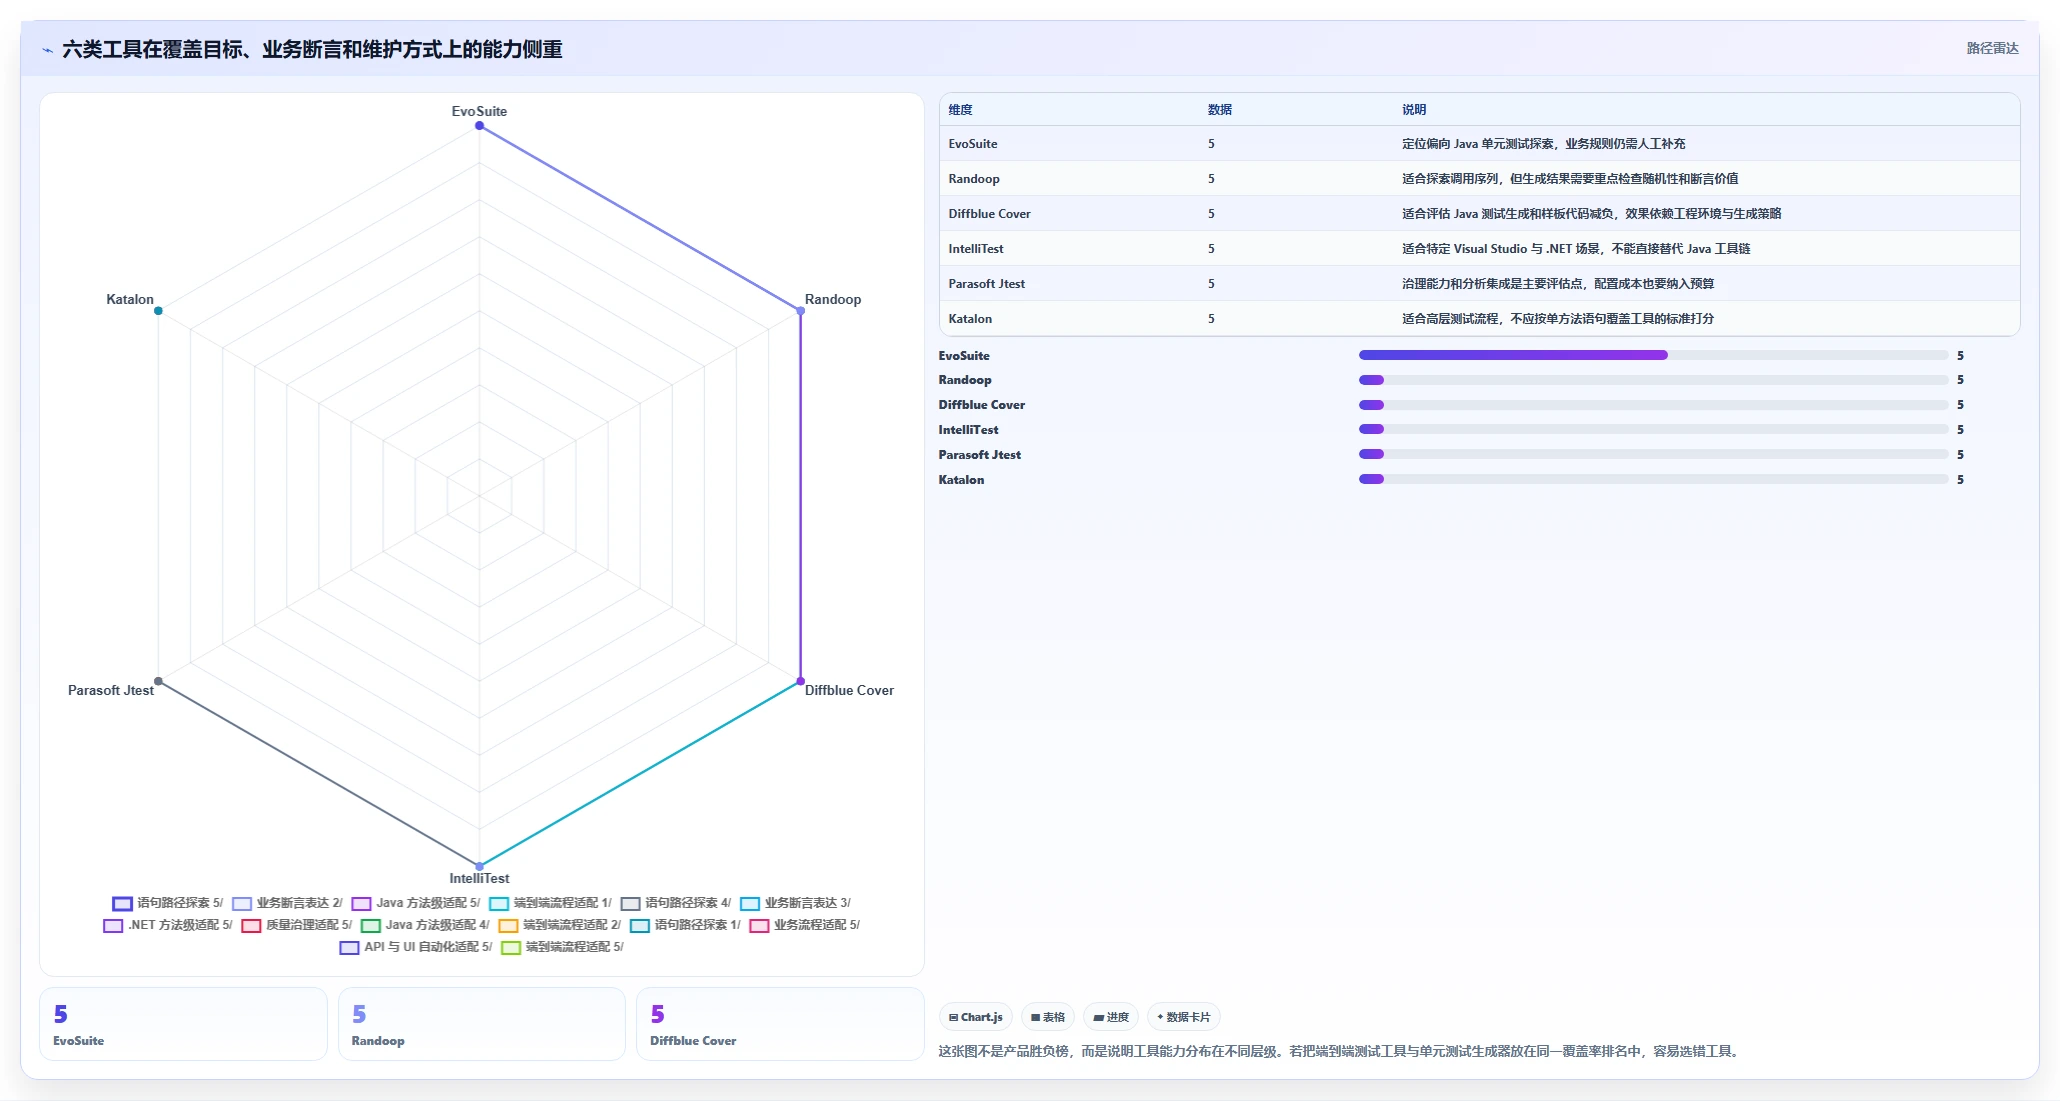Open the Randoop data card
This screenshot has width=2060, height=1101.
pyautogui.click(x=482, y=1024)
